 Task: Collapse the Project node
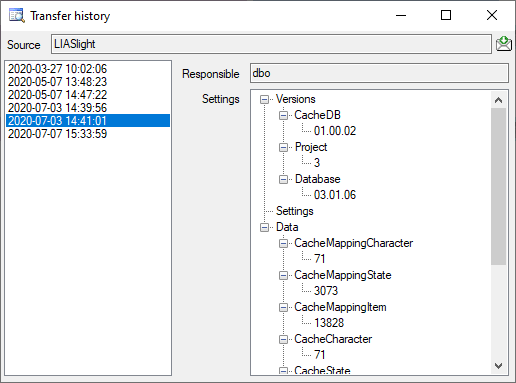(283, 147)
